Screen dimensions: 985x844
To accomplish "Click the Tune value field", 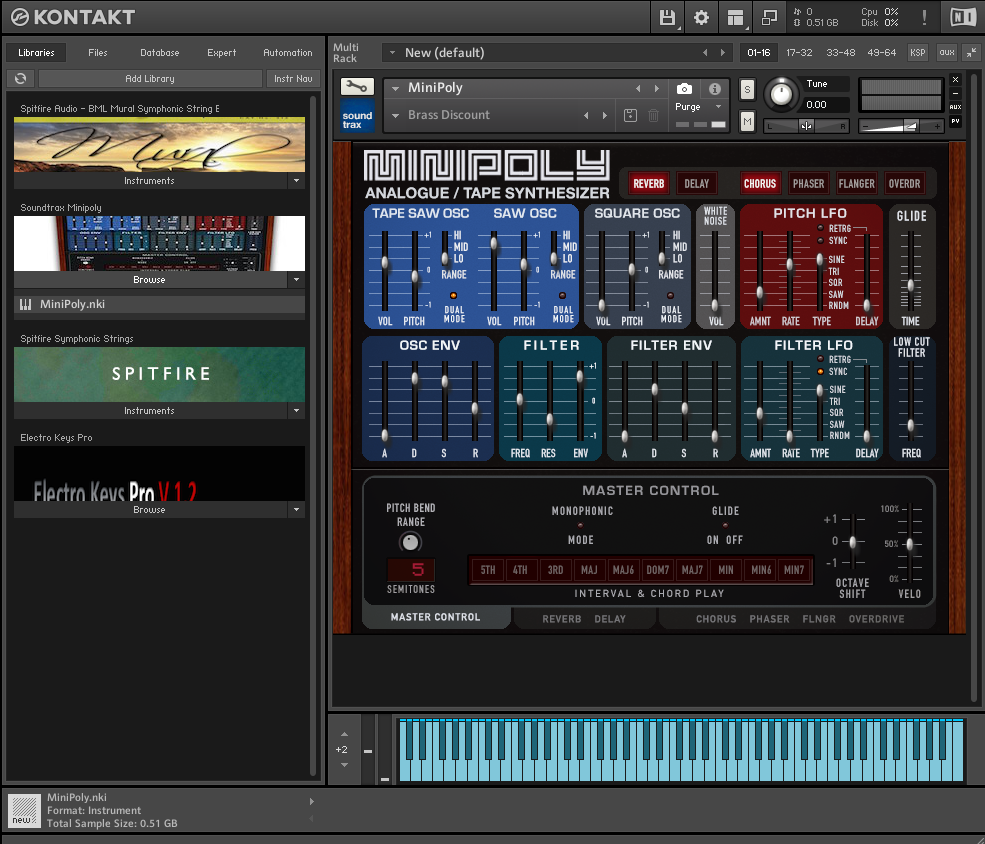I will 826,104.
